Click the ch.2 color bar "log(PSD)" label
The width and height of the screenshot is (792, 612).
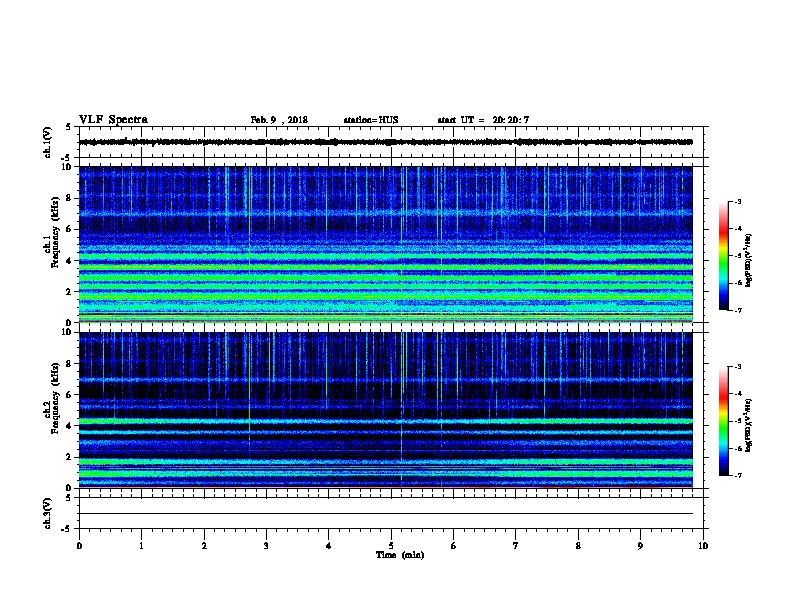[748, 425]
